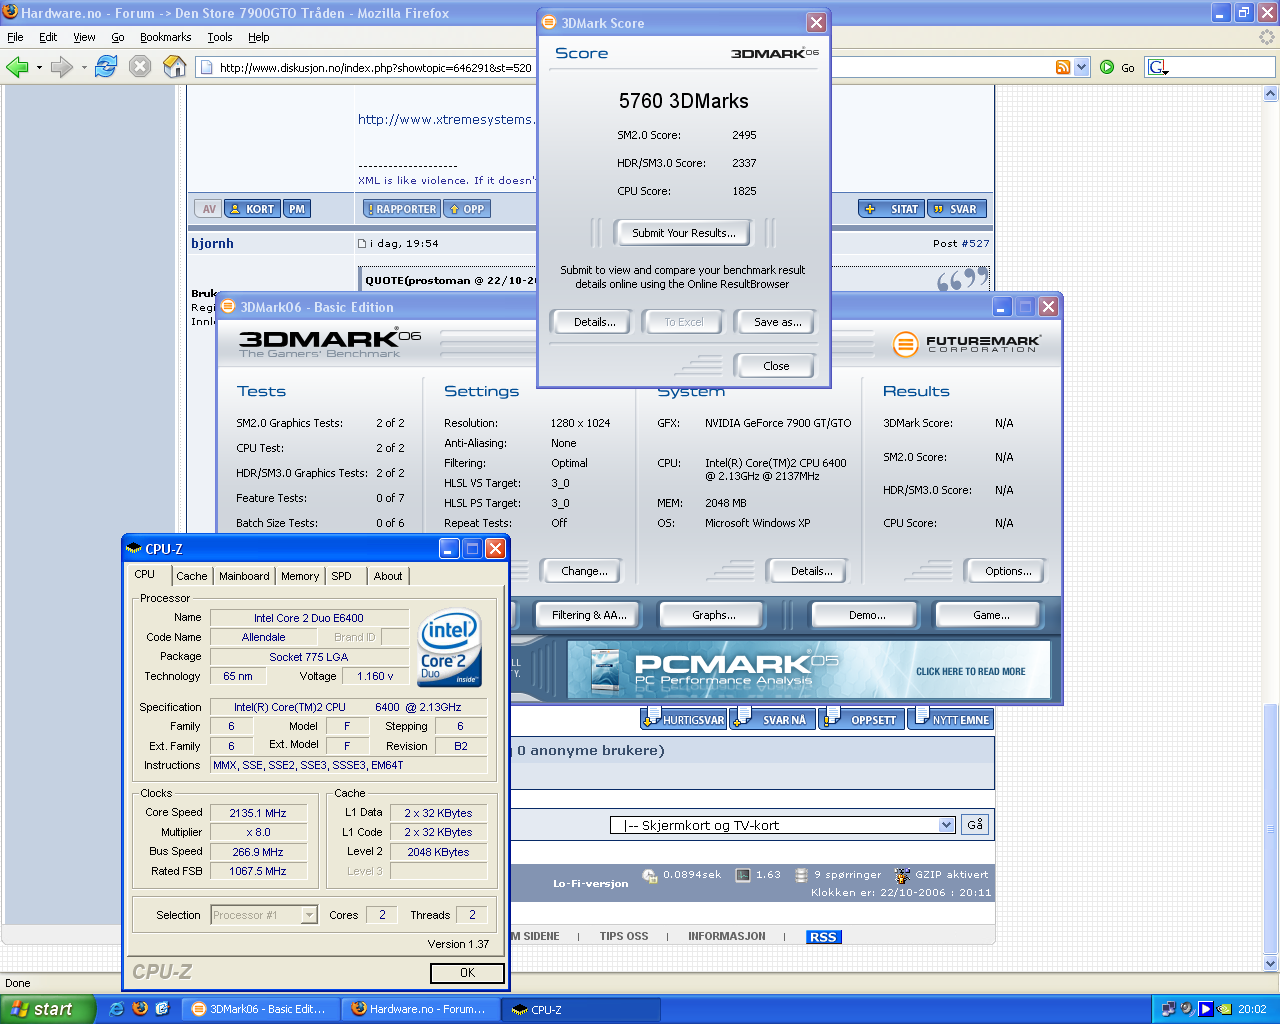1280x1024 pixels.
Task: Click Graphs button in 3DMark06
Action: point(714,615)
